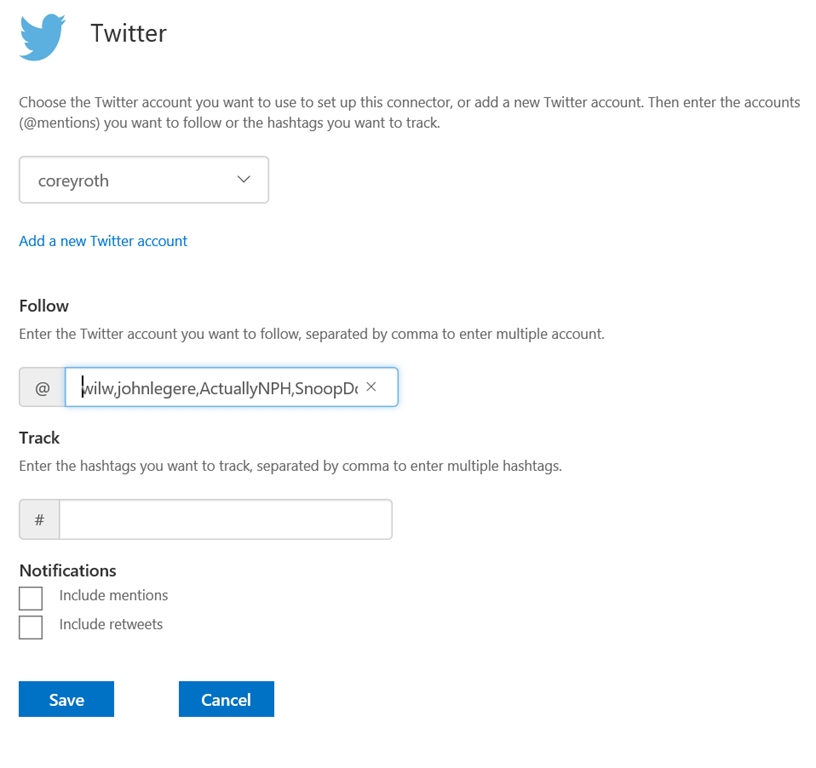
Task: Click the 'Enter the hashtags you want to track' description
Action: [290, 466]
